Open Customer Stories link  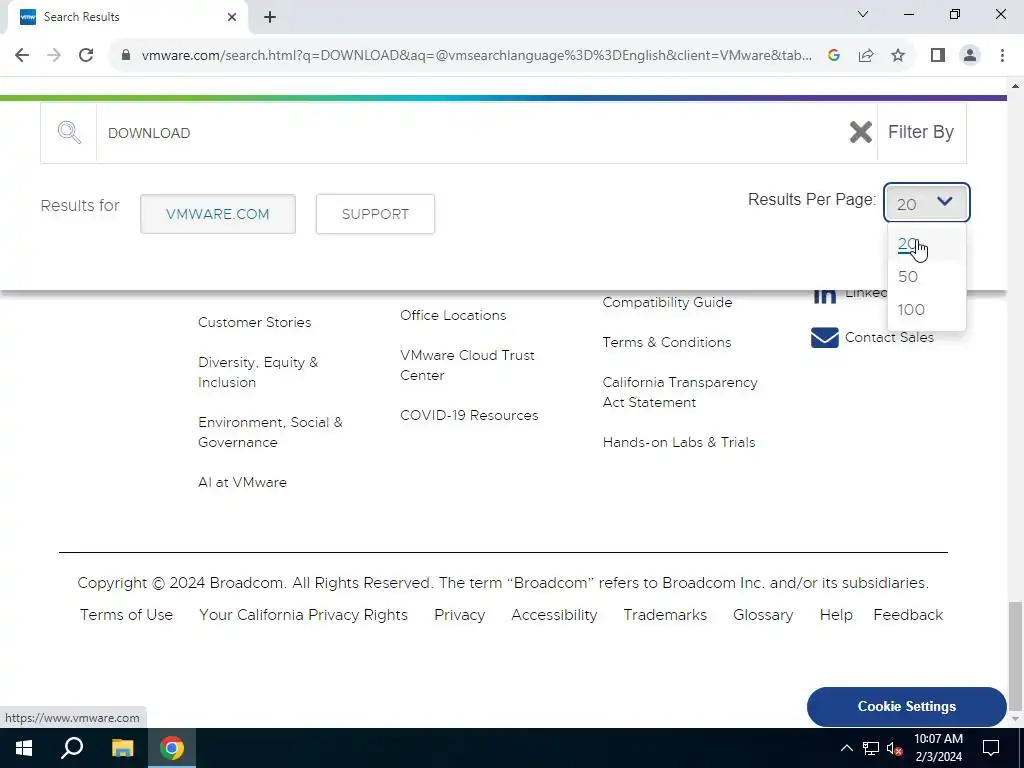[x=255, y=323]
